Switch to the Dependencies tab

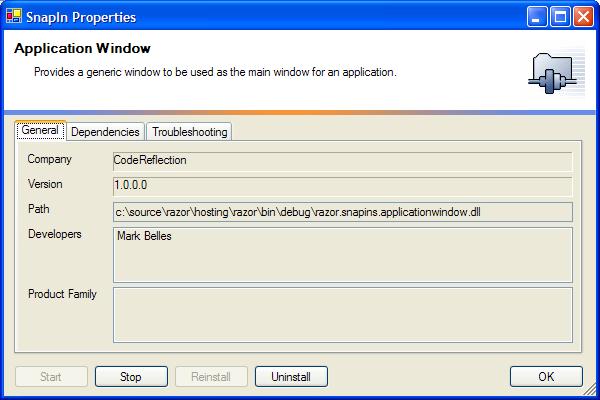[x=105, y=132]
